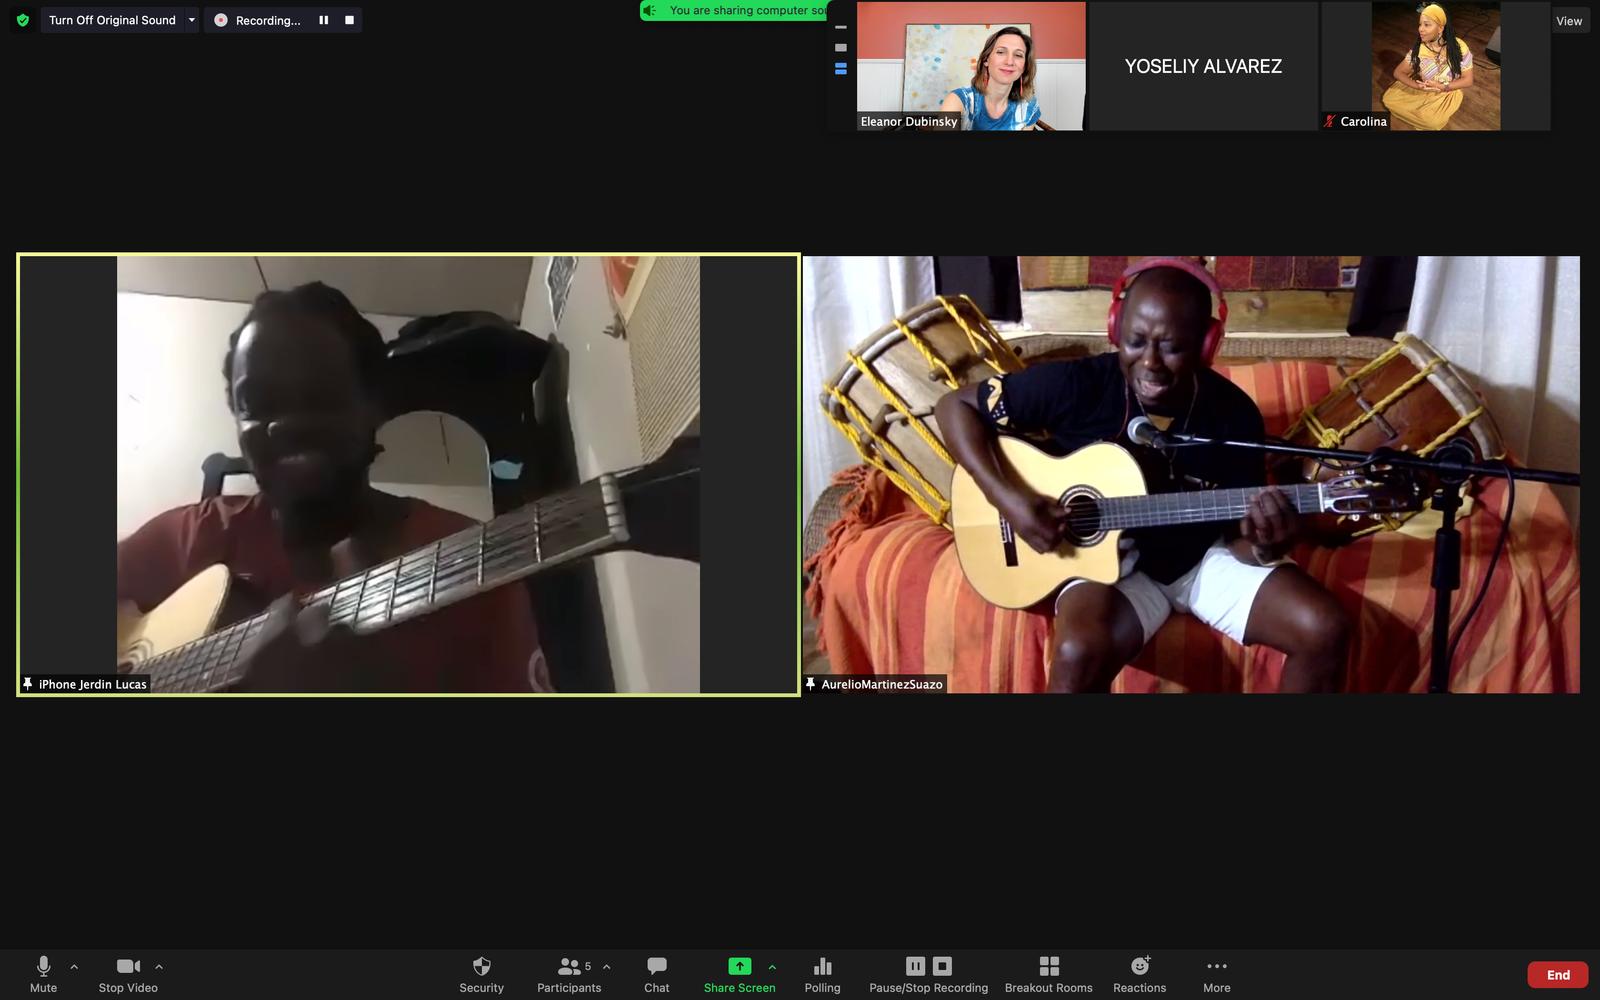The image size is (1600, 1000).
Task: Open the Participants panel
Action: [568, 974]
